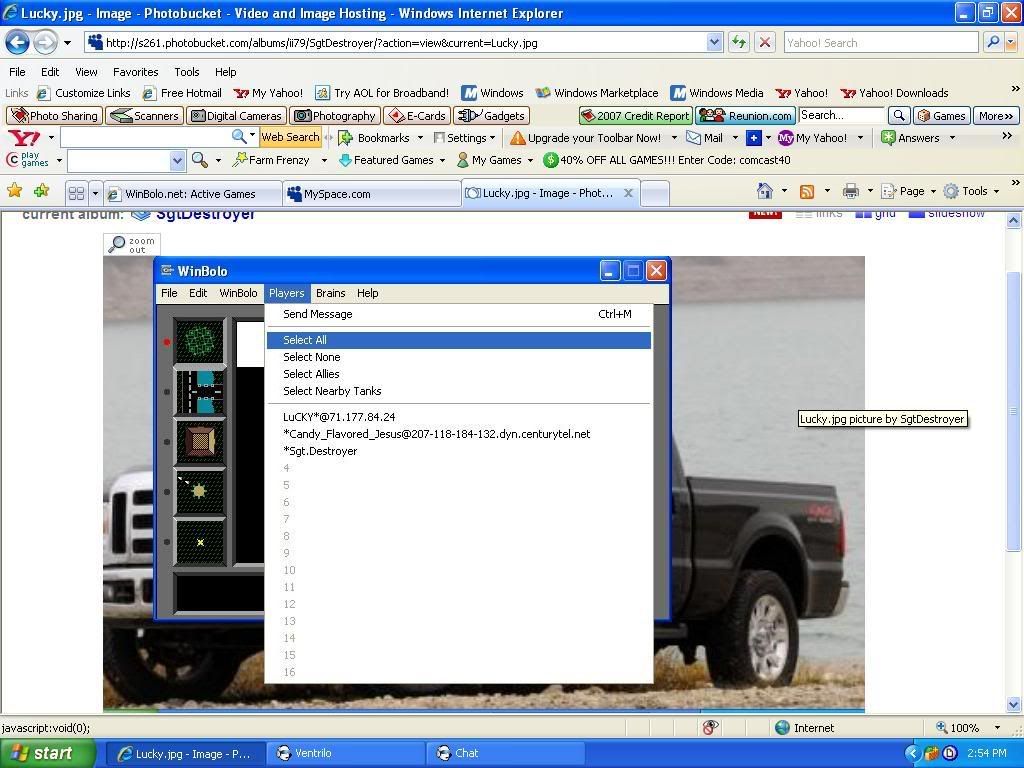
Task: Expand the Yahoo toolbar Settings dropdown
Action: (471, 138)
